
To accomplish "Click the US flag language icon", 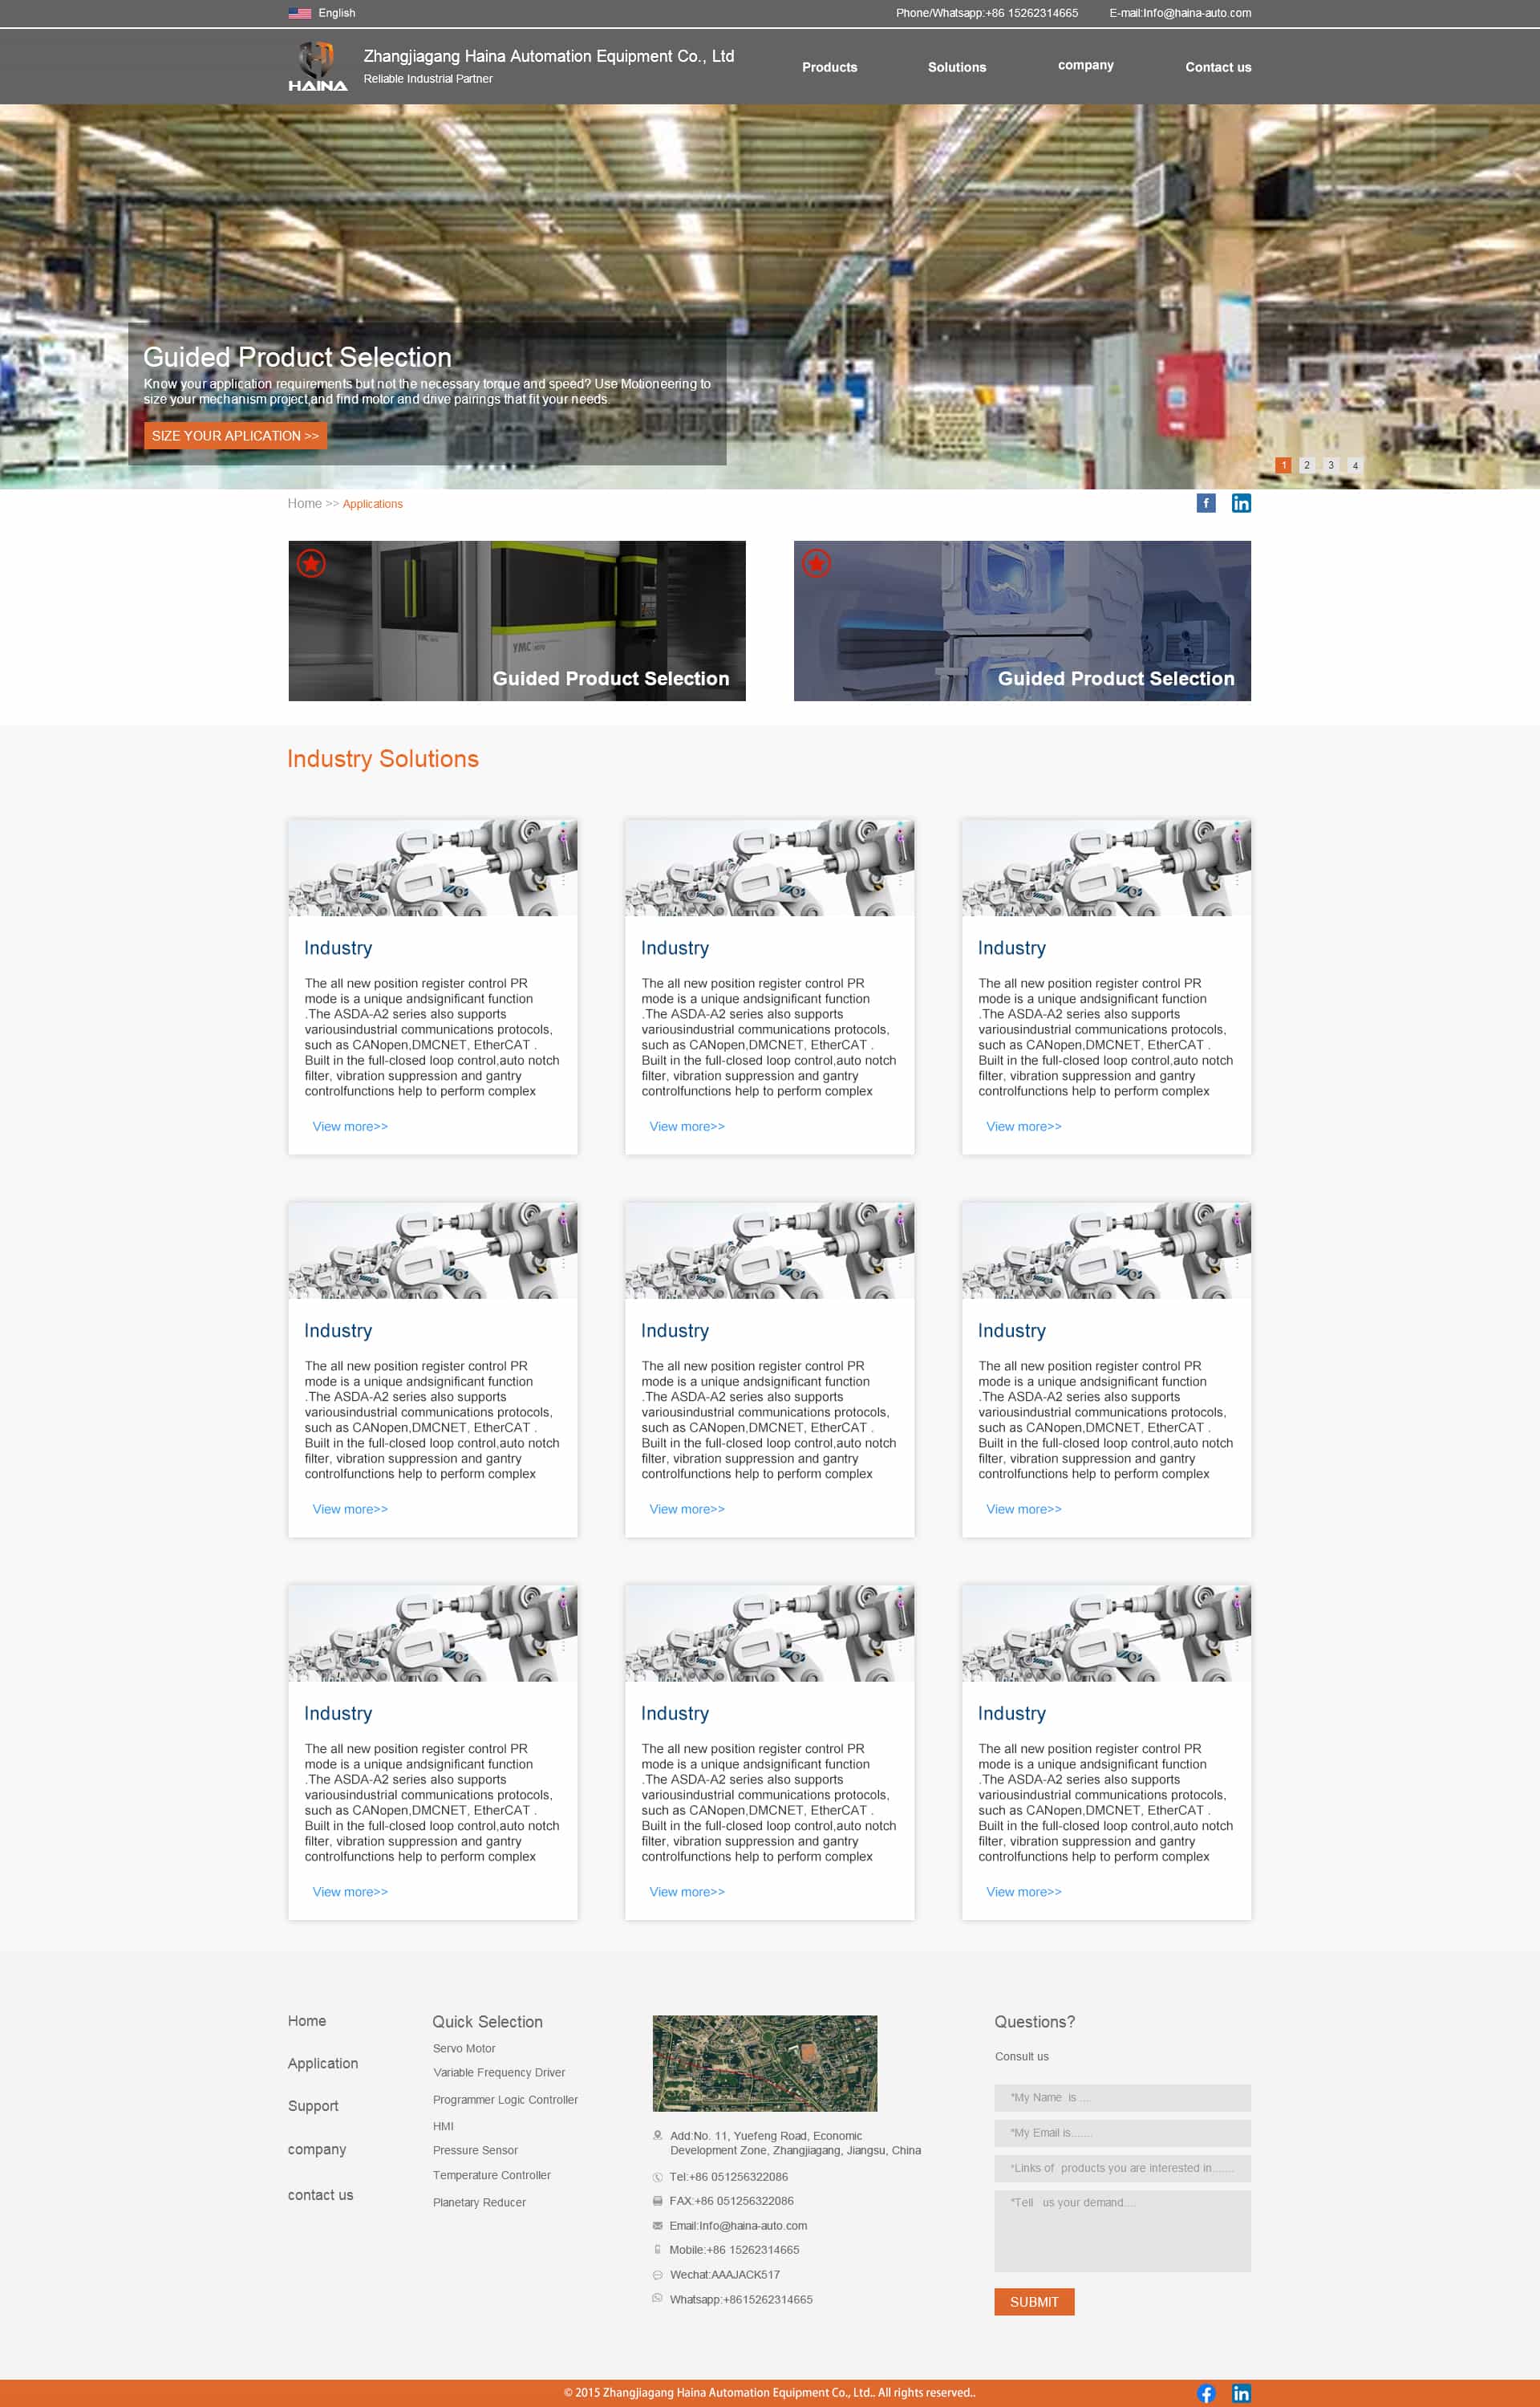I will (x=299, y=13).
